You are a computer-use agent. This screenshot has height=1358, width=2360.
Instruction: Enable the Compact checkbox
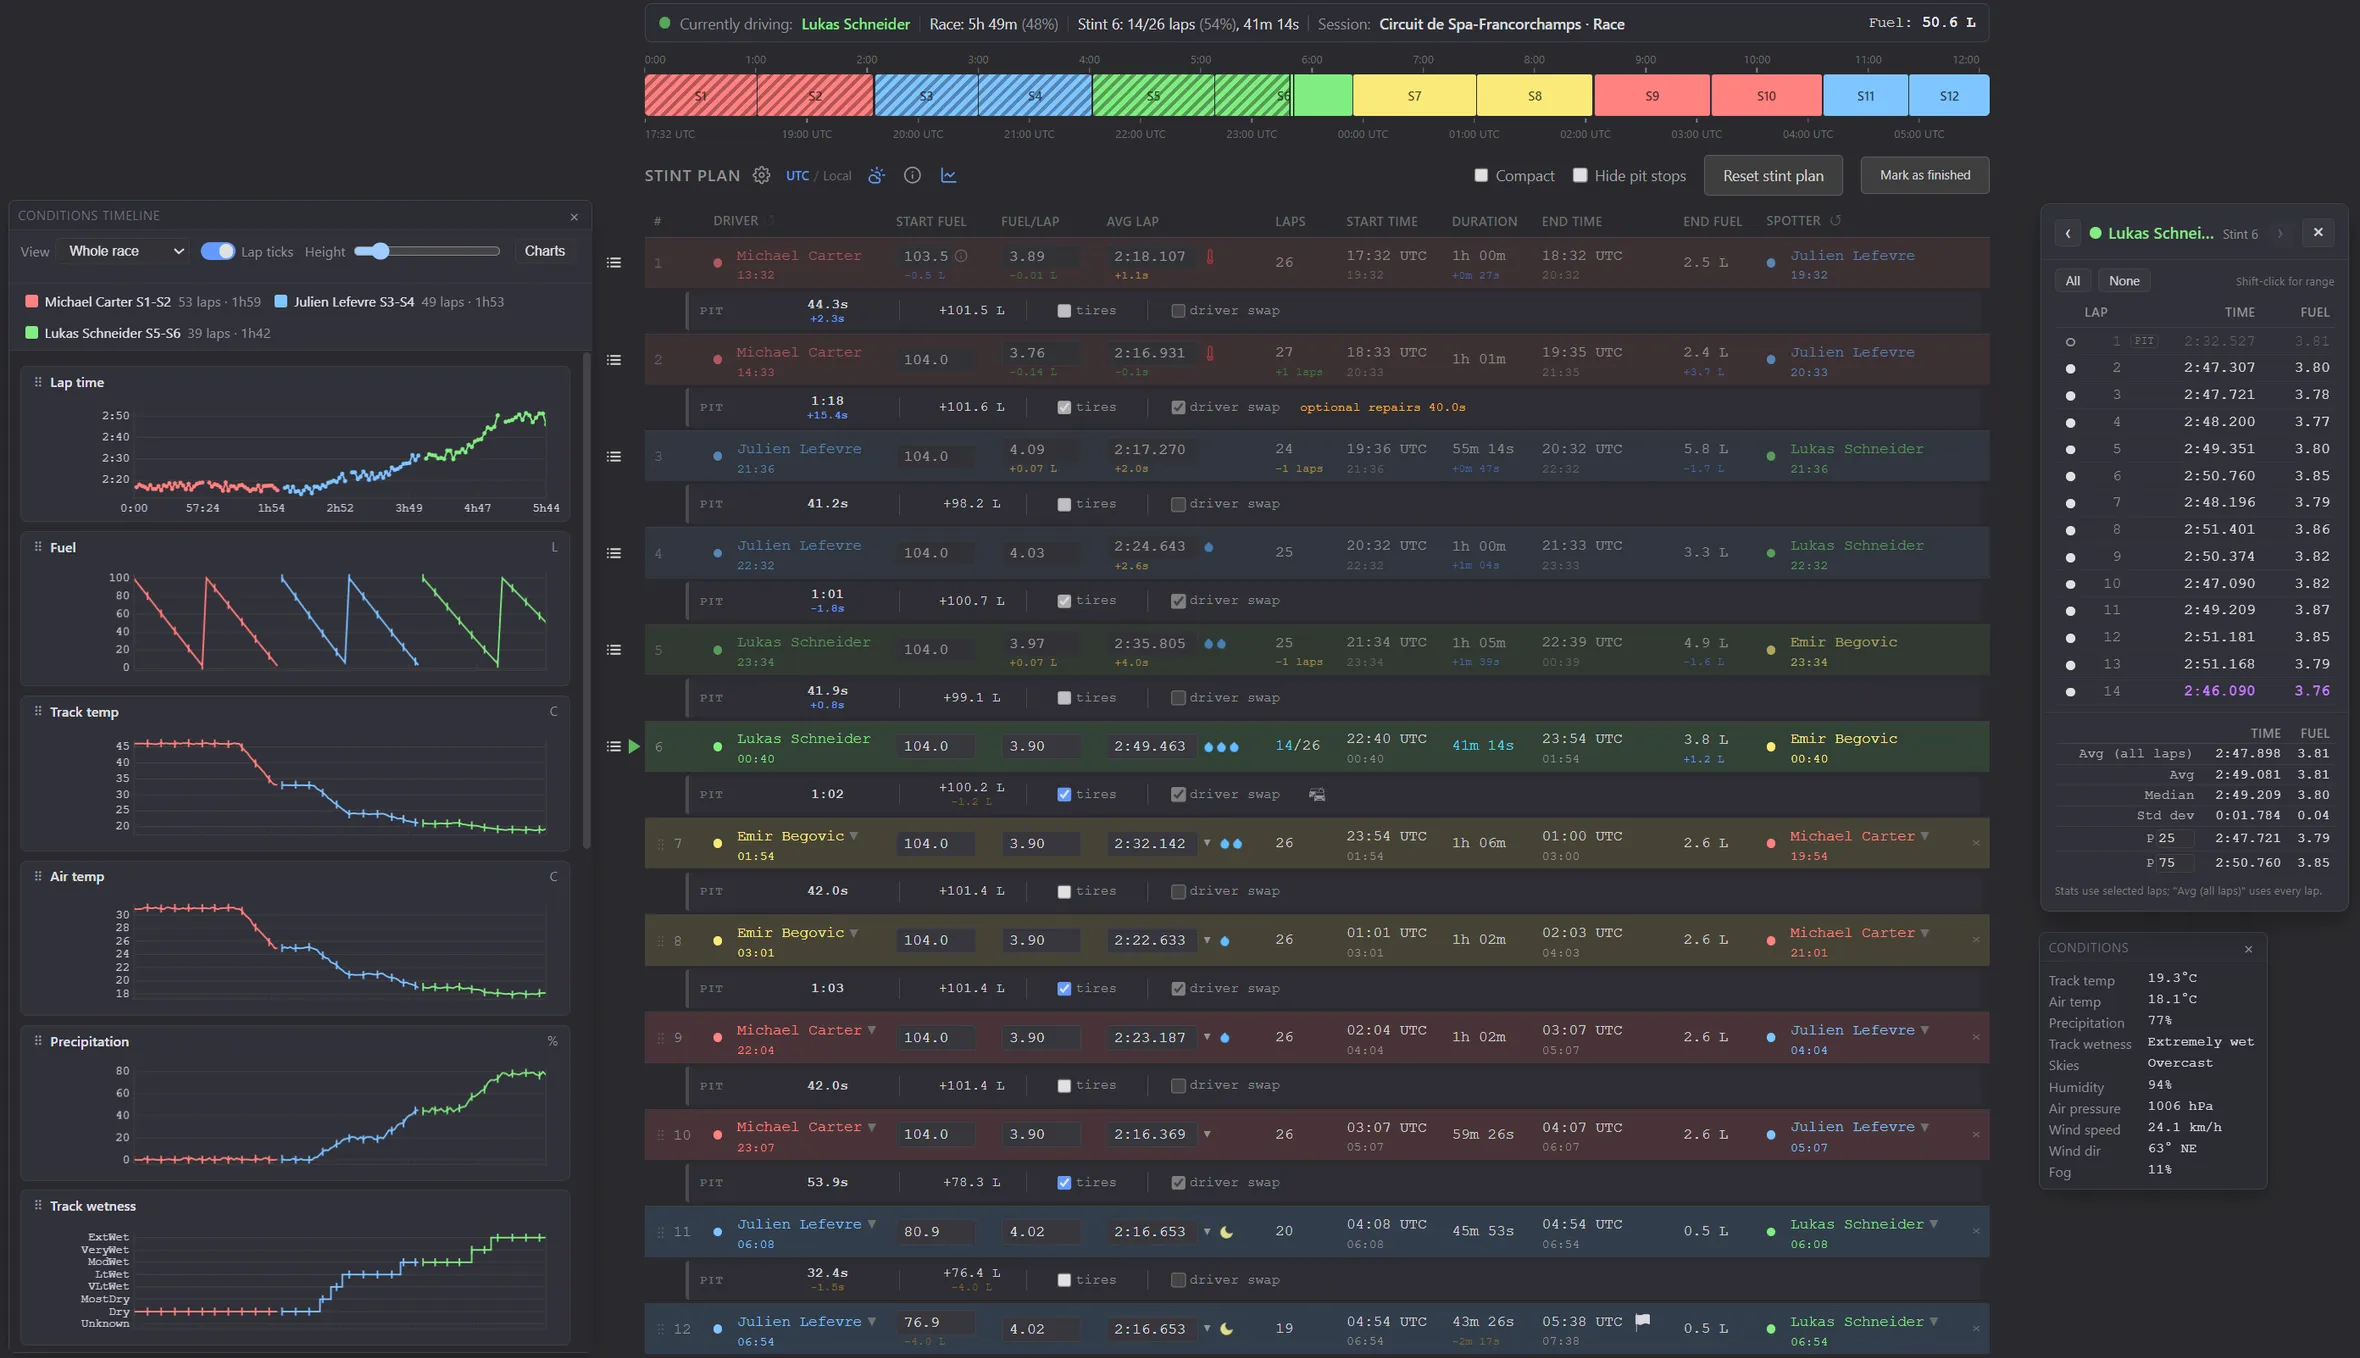pyautogui.click(x=1481, y=175)
